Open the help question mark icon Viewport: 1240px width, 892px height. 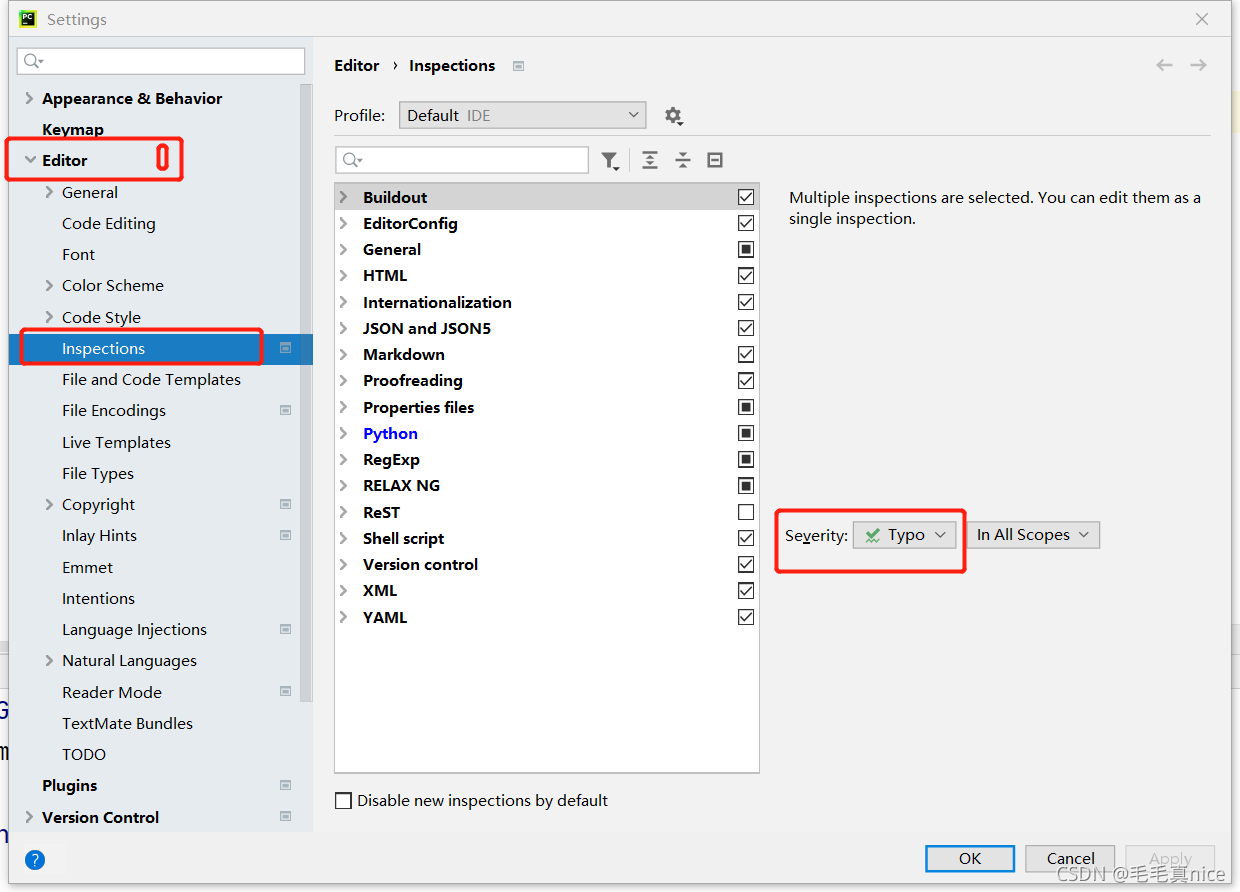coord(35,859)
